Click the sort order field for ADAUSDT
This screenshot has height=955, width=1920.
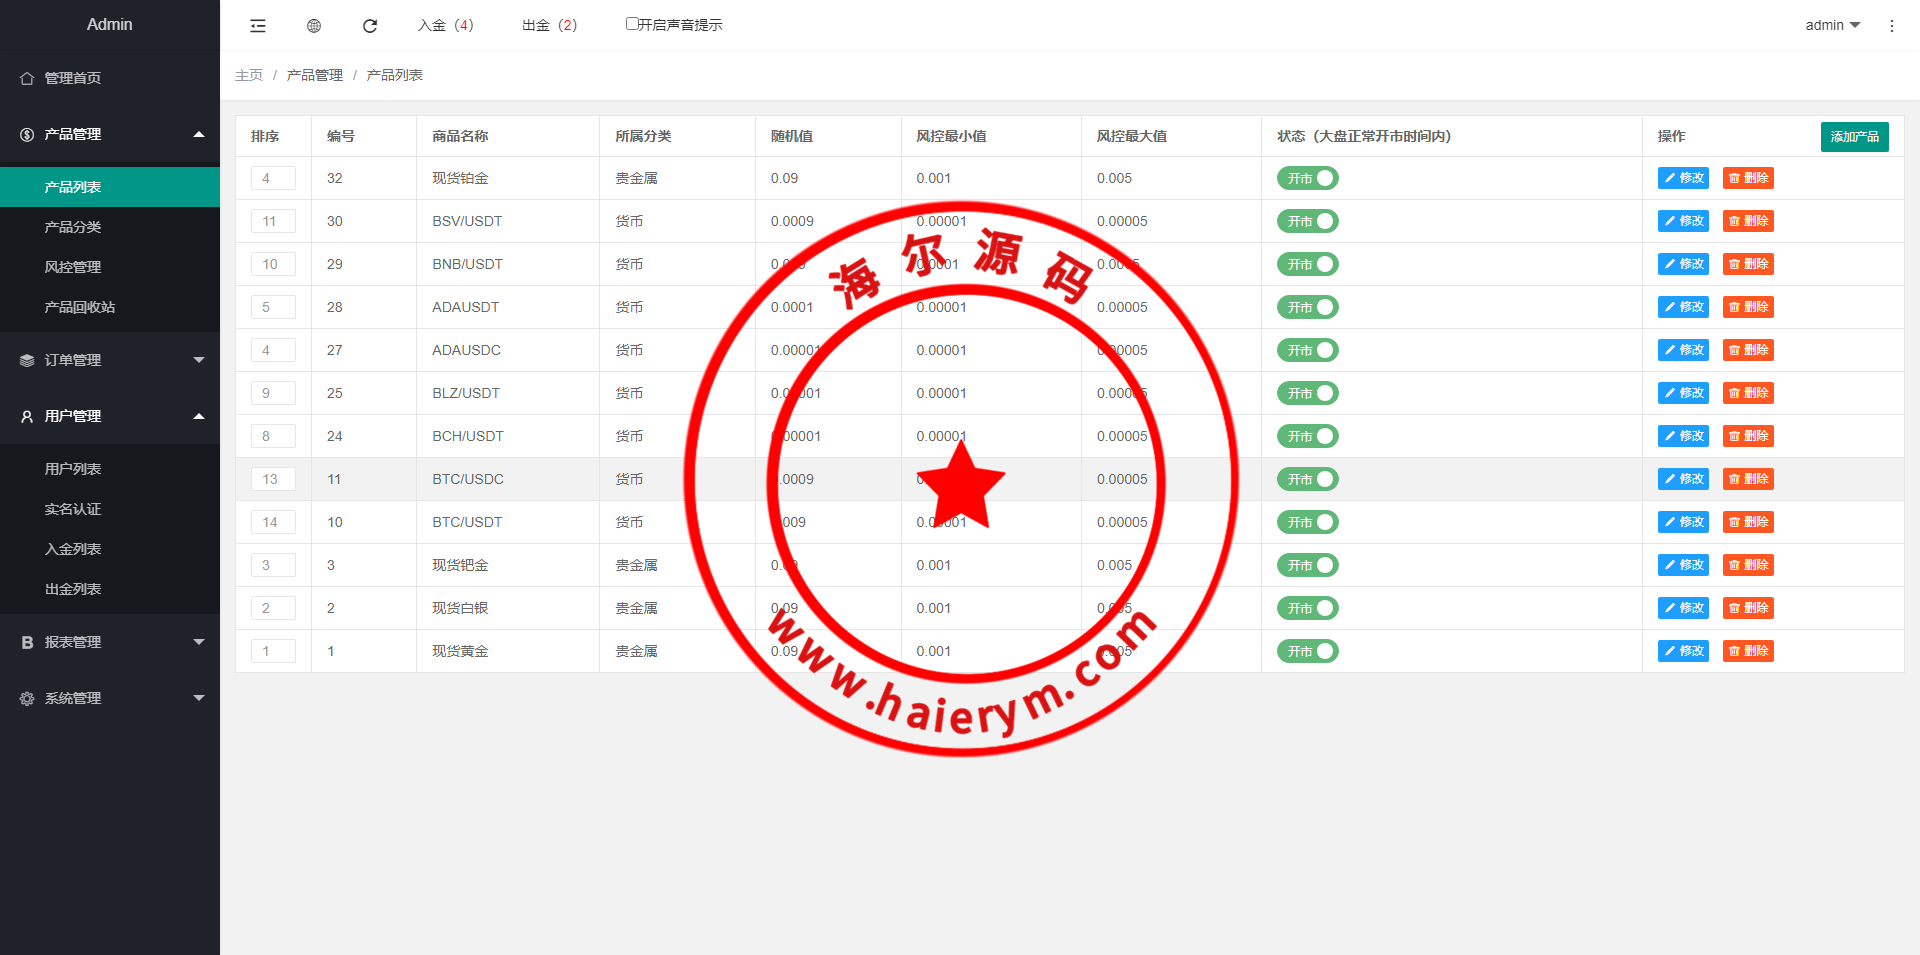coord(273,307)
